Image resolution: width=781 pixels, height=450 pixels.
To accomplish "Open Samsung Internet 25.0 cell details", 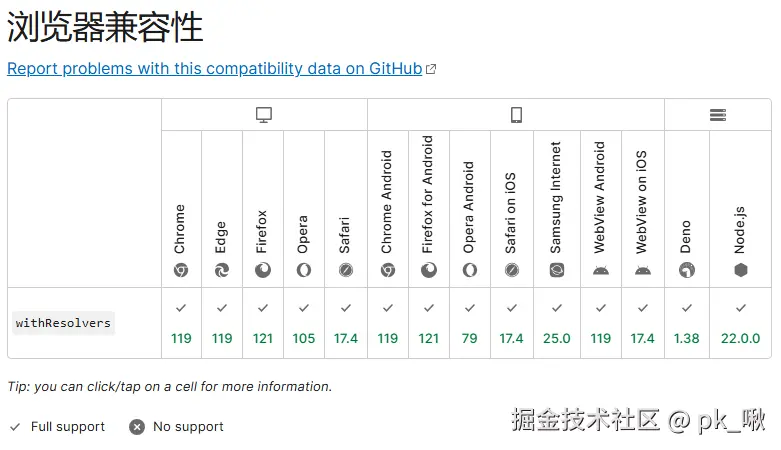I will (x=557, y=323).
